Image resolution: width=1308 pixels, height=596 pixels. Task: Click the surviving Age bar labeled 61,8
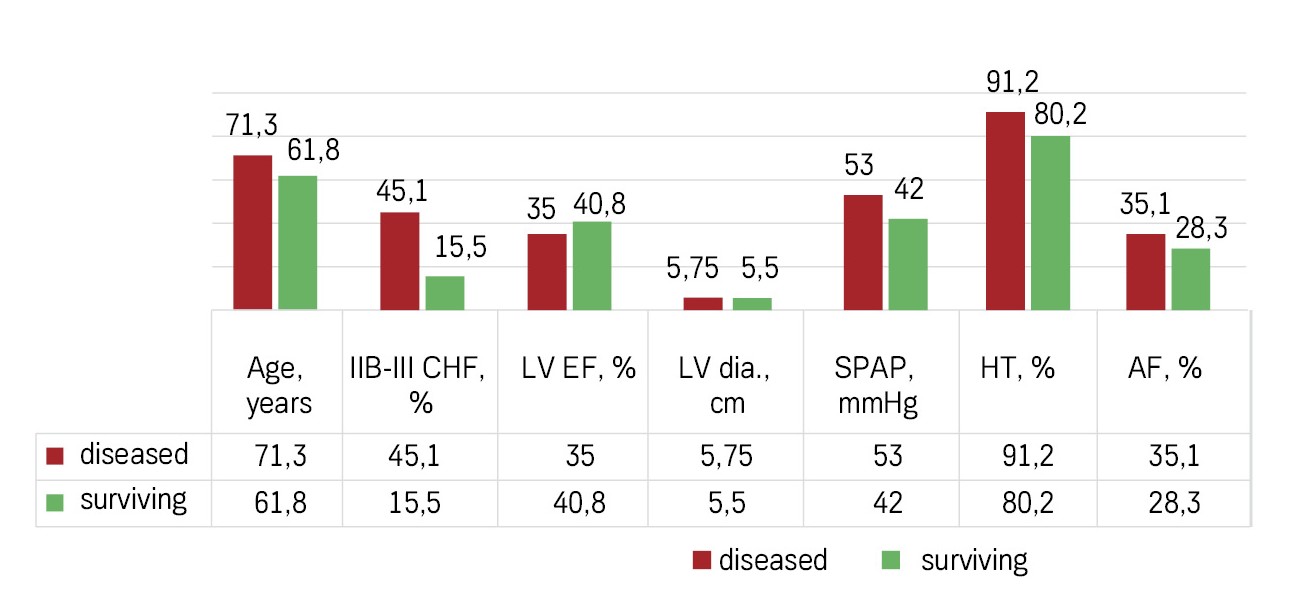[x=298, y=242]
